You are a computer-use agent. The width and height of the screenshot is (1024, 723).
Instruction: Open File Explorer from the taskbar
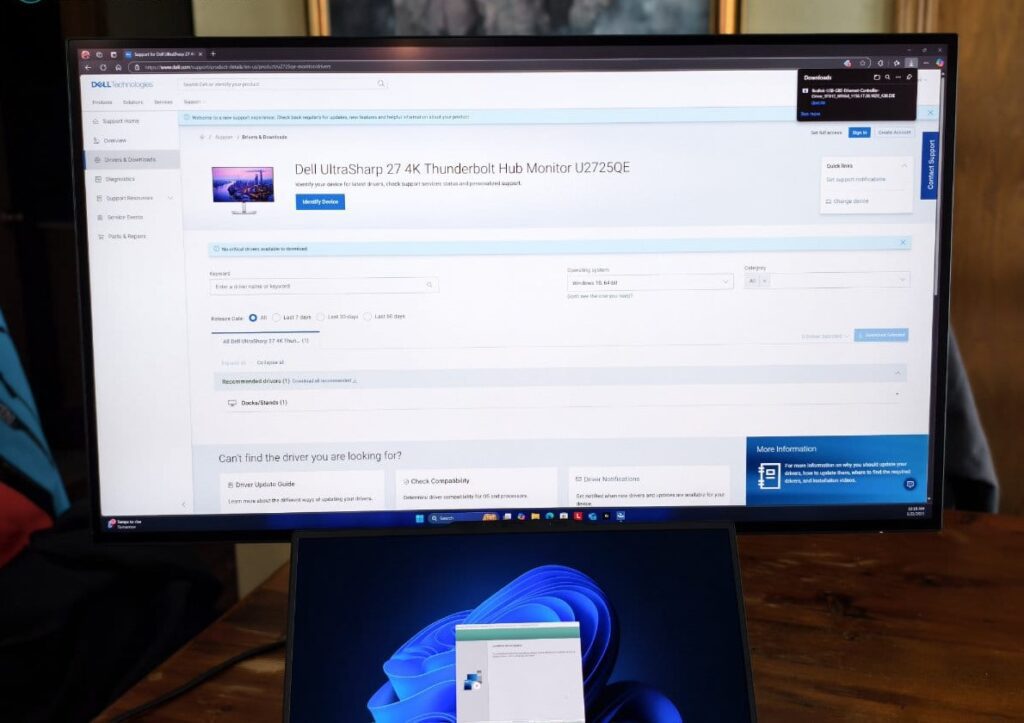536,516
